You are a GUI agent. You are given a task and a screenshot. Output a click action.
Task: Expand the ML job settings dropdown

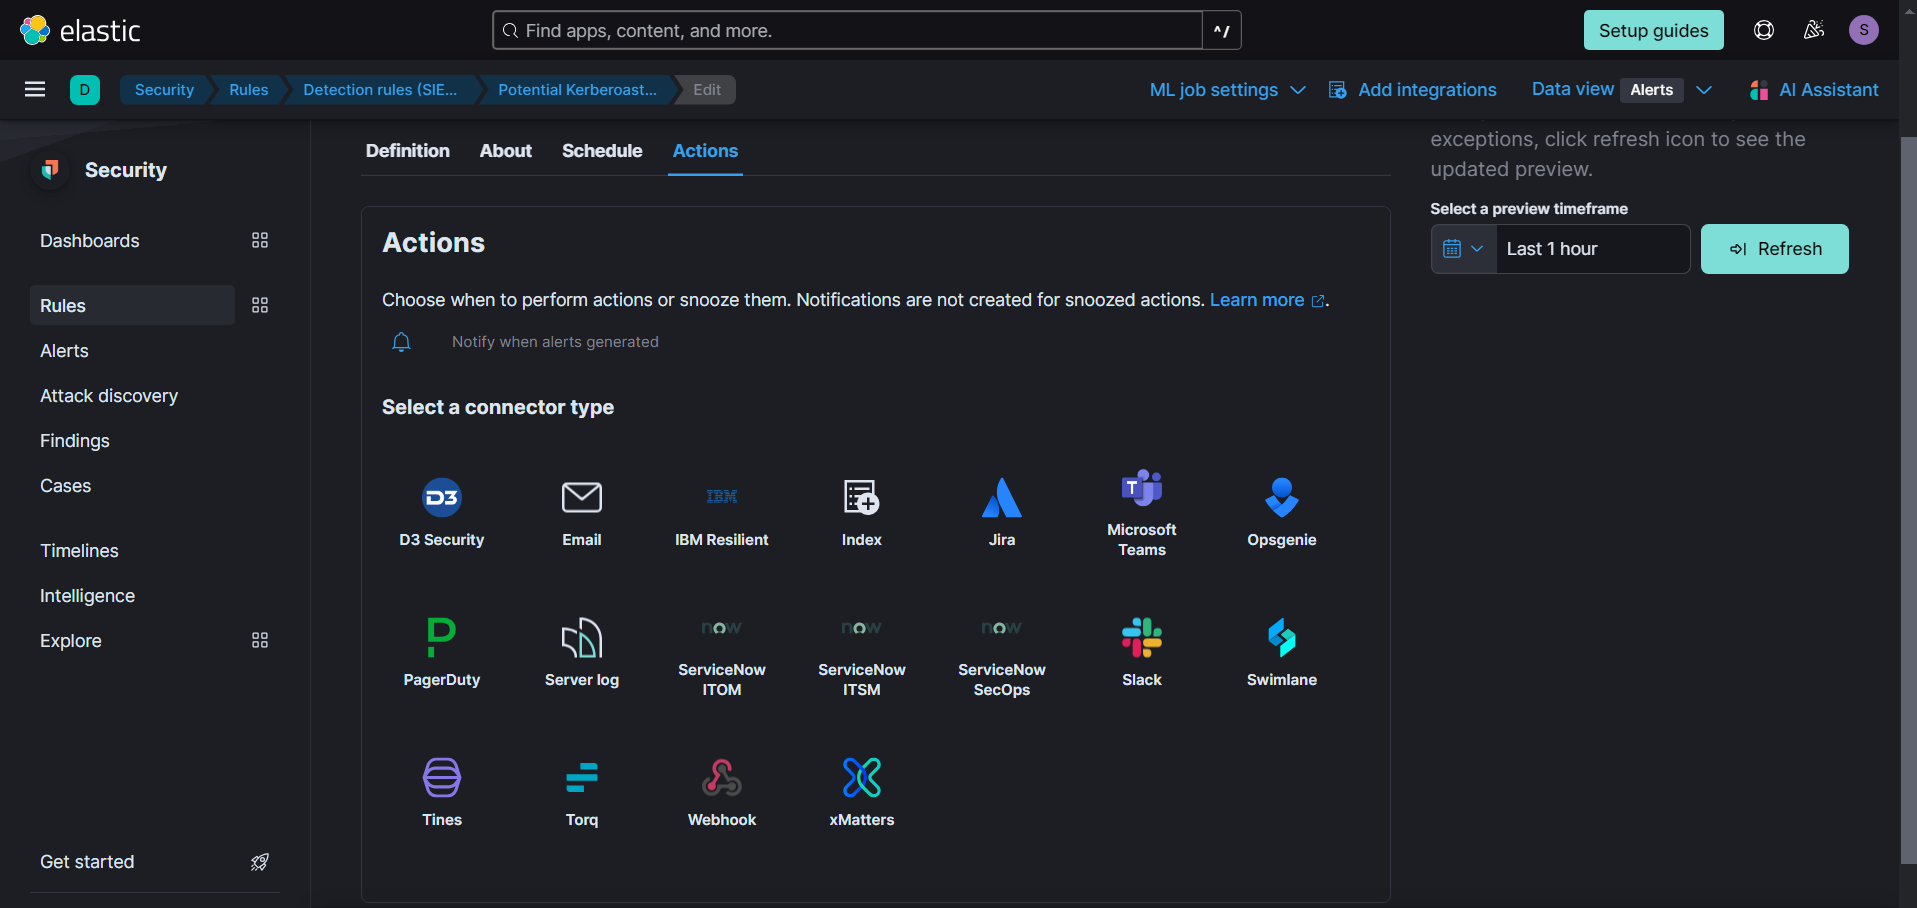click(1228, 90)
